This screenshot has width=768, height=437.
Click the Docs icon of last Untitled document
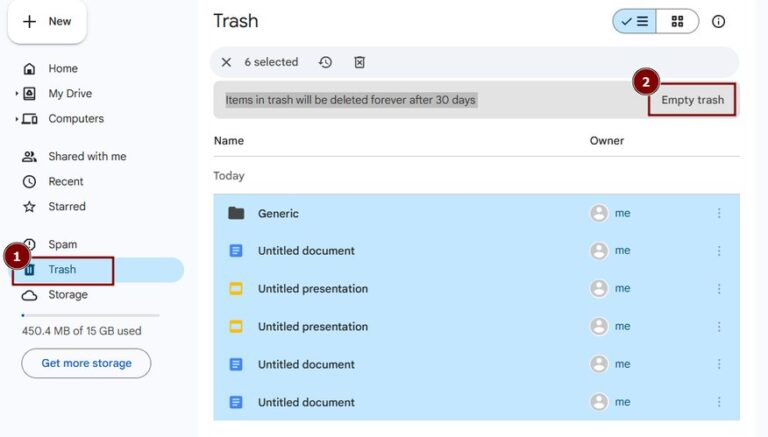pyautogui.click(x=236, y=402)
